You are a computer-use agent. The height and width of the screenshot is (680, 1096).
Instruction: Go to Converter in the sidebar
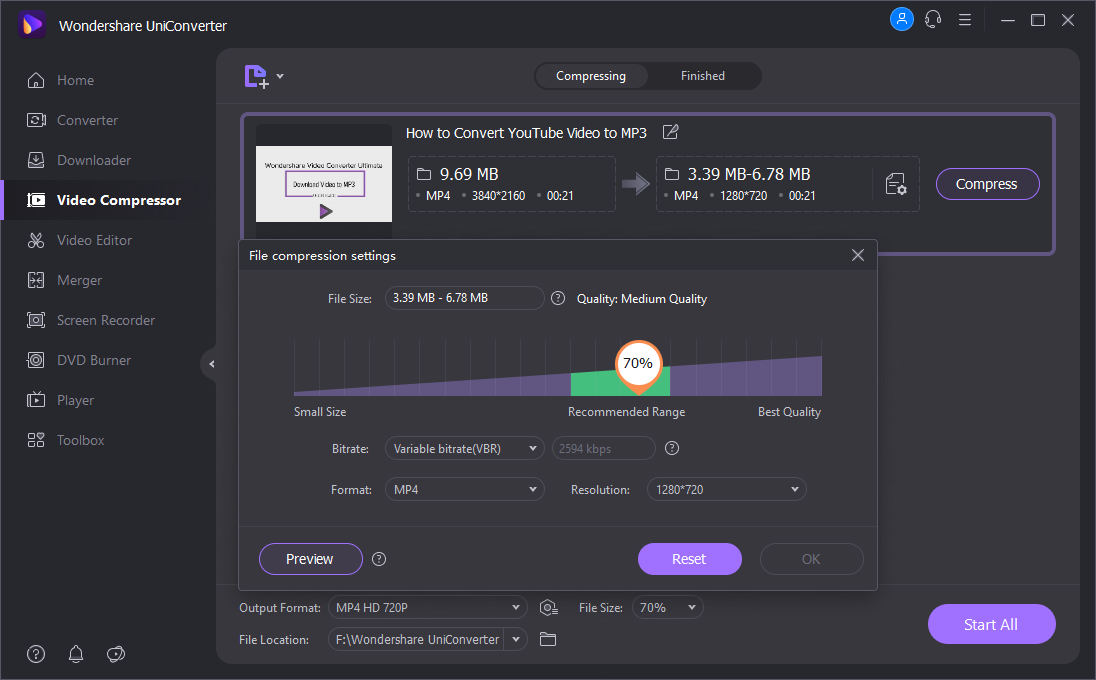point(87,120)
